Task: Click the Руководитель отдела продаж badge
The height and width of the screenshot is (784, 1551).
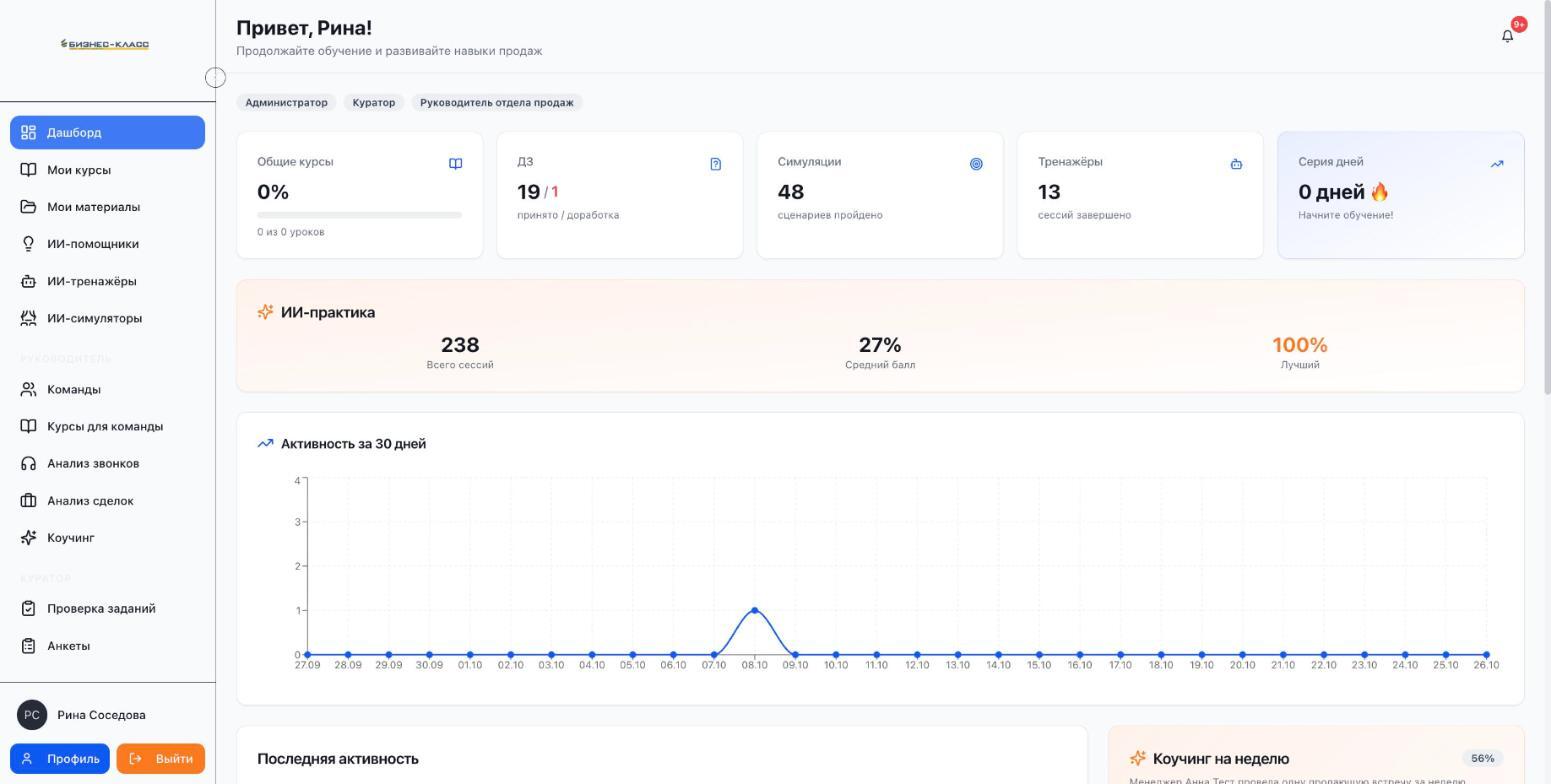Action: pos(497,102)
